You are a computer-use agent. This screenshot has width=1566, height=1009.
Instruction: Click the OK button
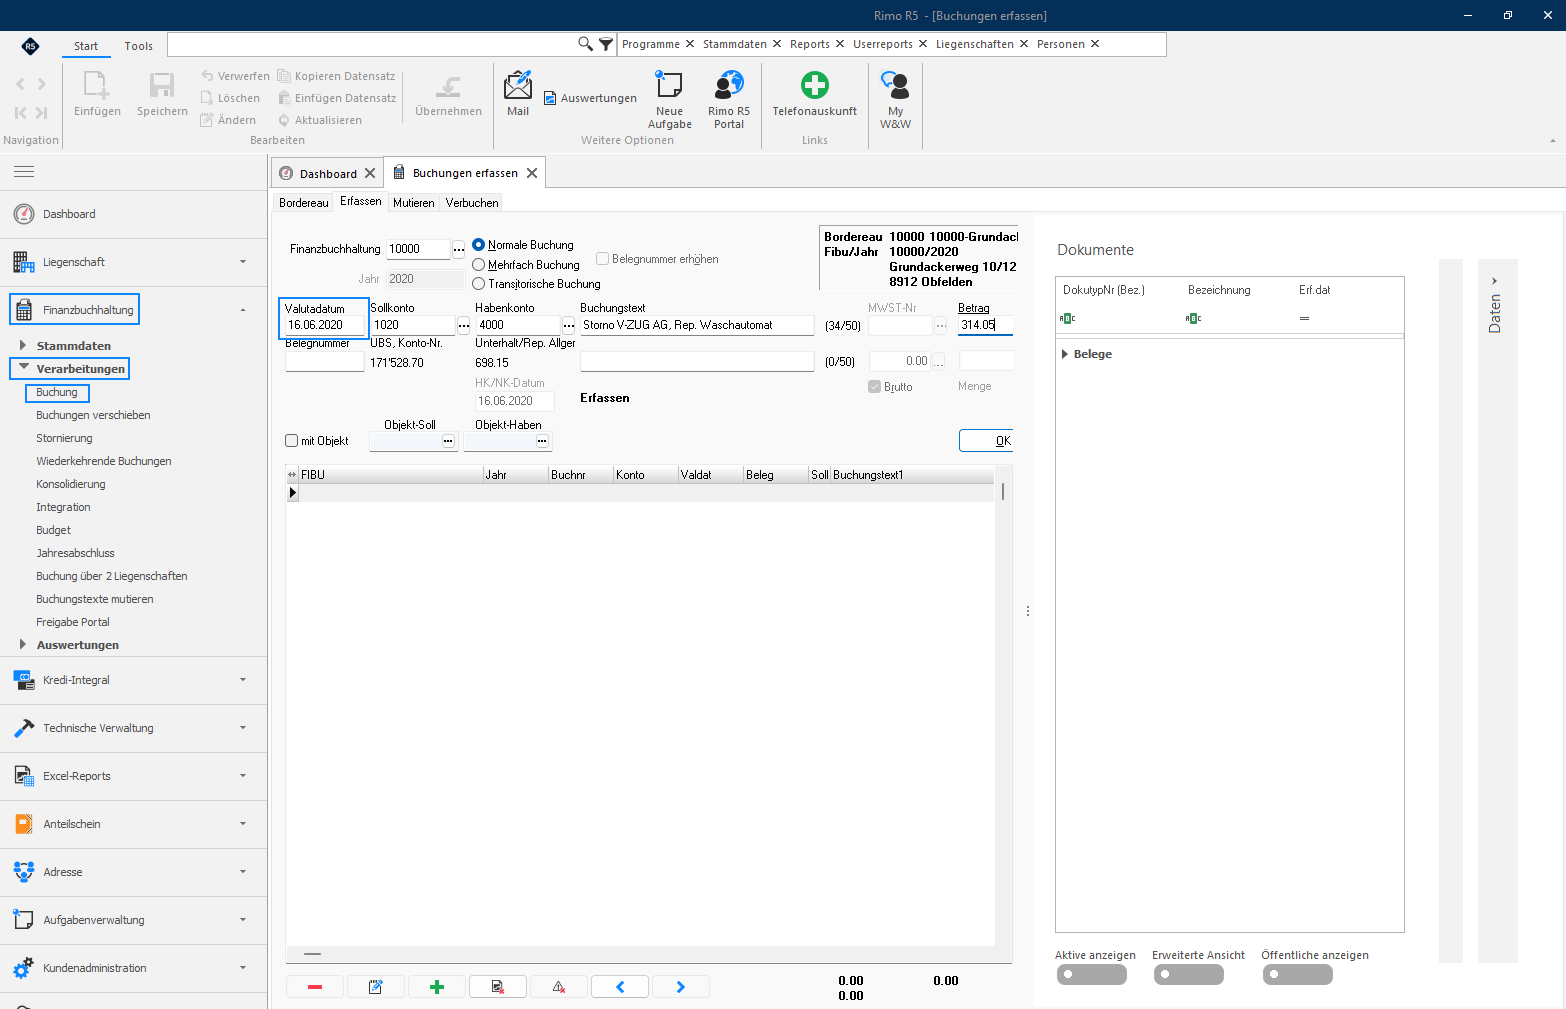(987, 441)
